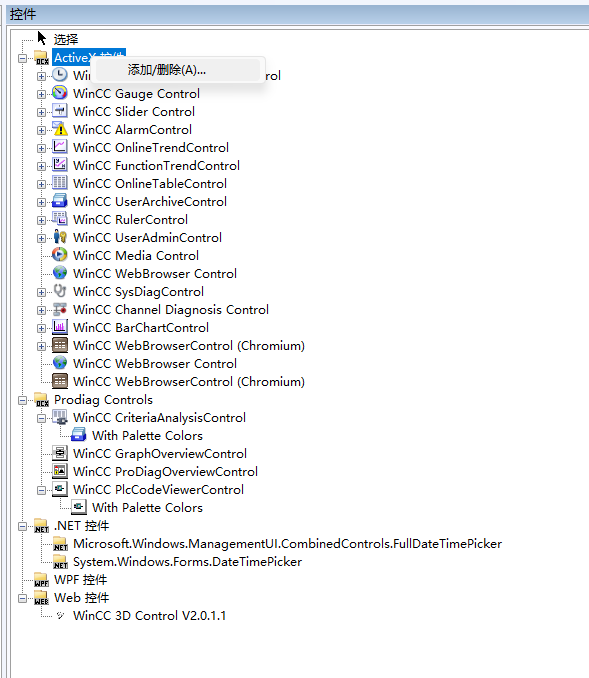Select the System.Windows.Forms.DateTimePicker entry

[187, 562]
